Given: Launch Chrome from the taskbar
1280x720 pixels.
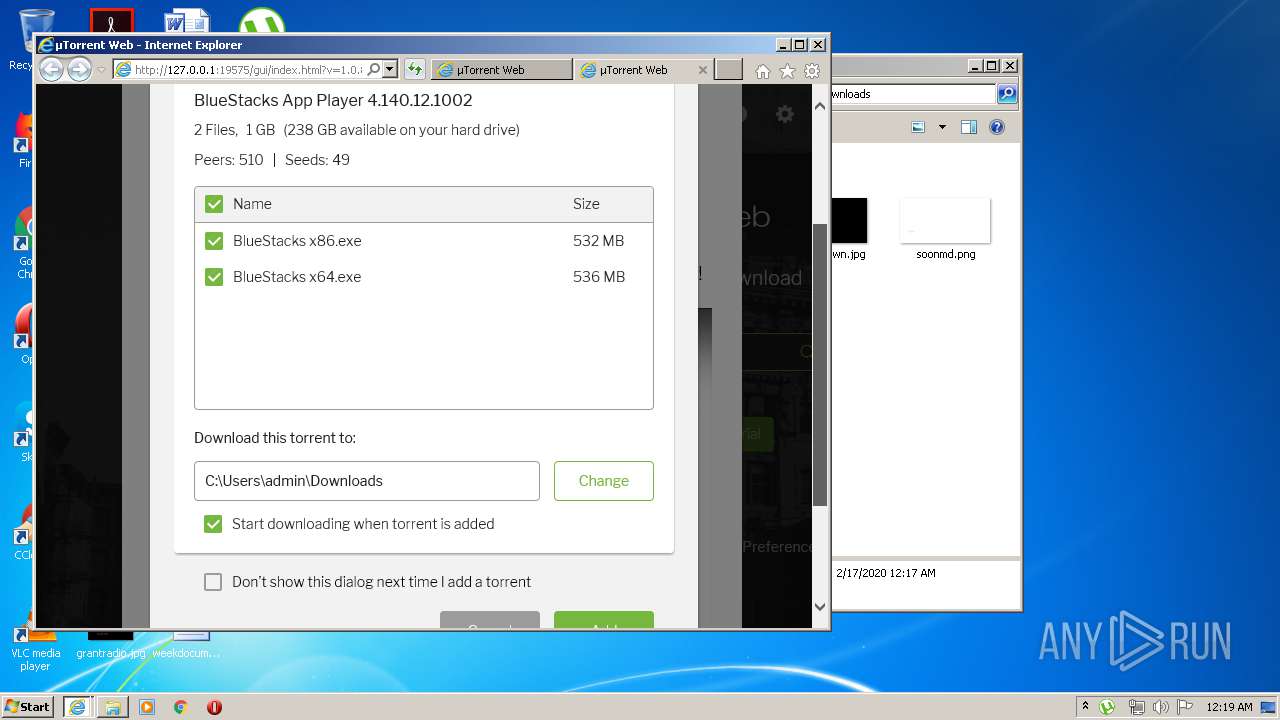Looking at the screenshot, I should coord(181,707).
